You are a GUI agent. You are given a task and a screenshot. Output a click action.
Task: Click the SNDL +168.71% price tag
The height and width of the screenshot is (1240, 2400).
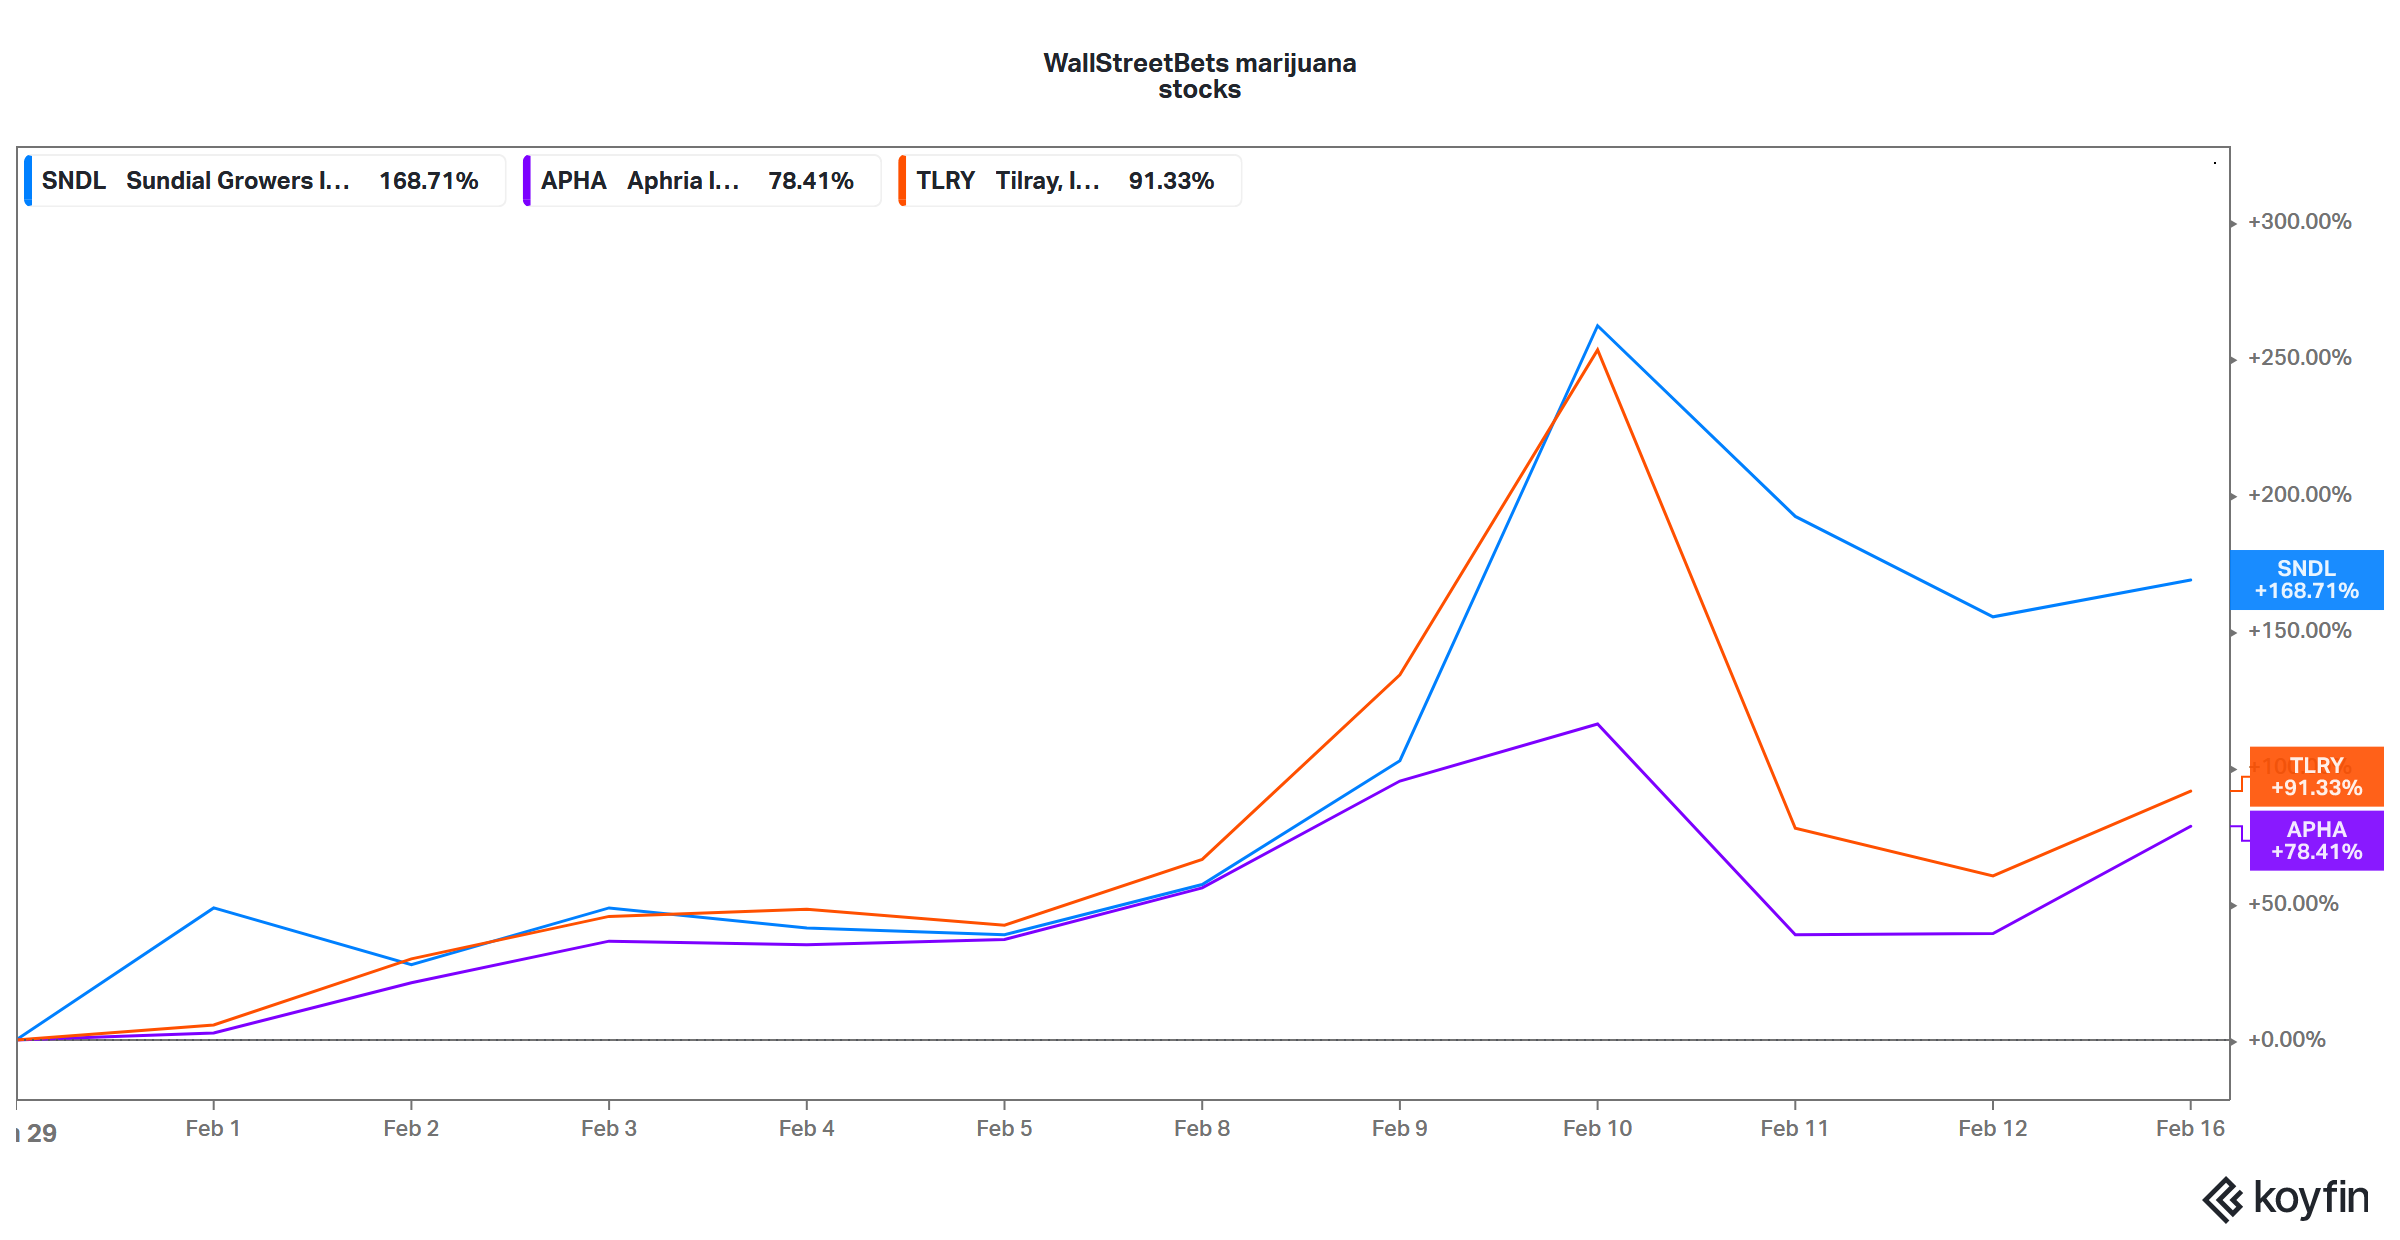(2307, 580)
